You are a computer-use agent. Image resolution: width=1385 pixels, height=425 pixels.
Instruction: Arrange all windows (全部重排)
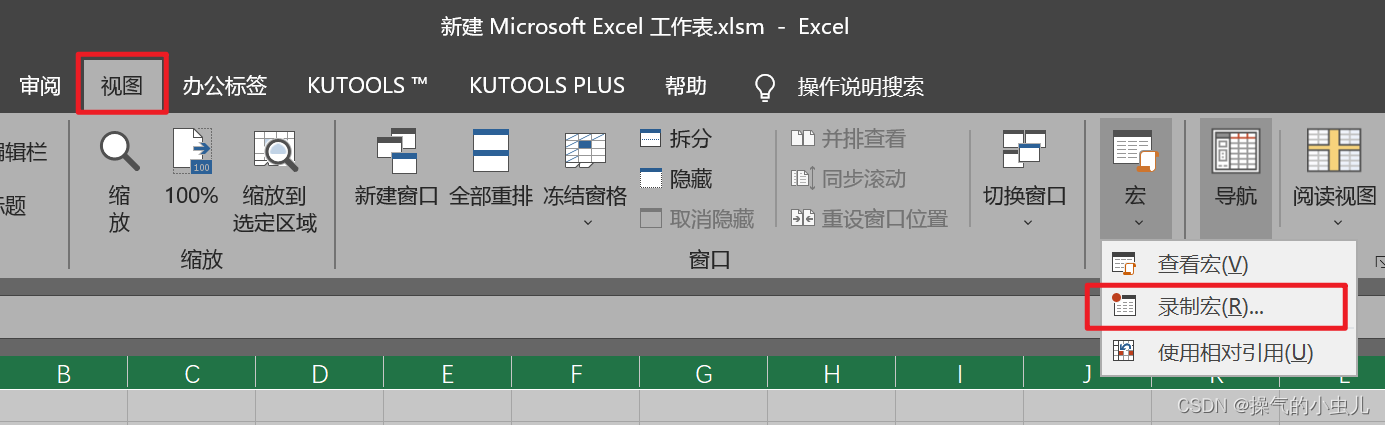(491, 167)
